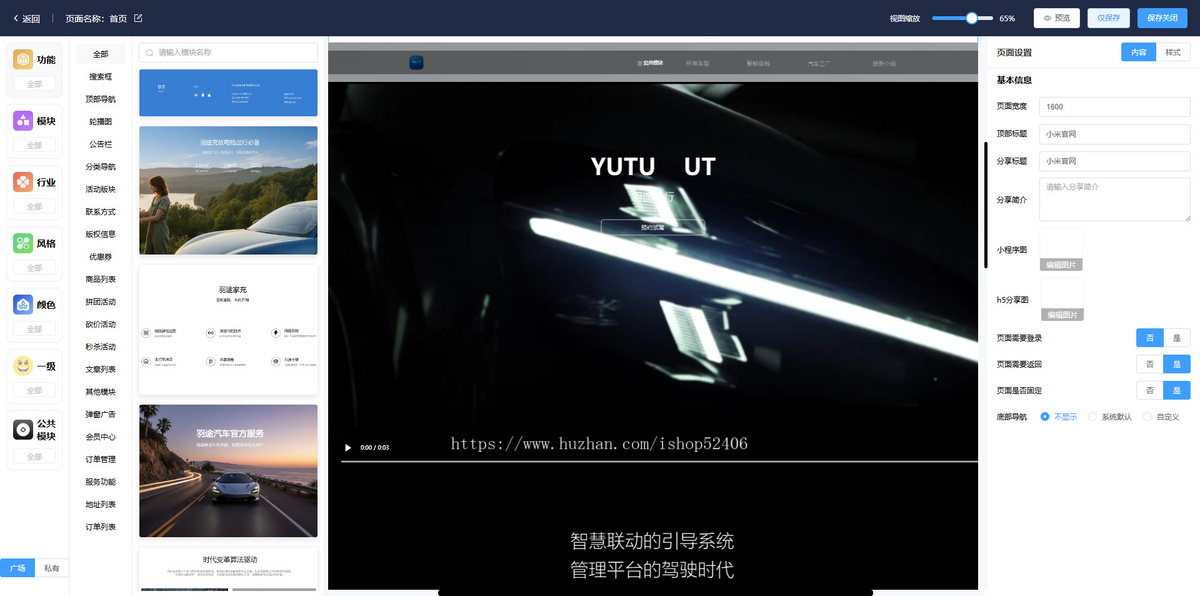Switch 页面需要返回 toggle to 否

coord(1150,364)
